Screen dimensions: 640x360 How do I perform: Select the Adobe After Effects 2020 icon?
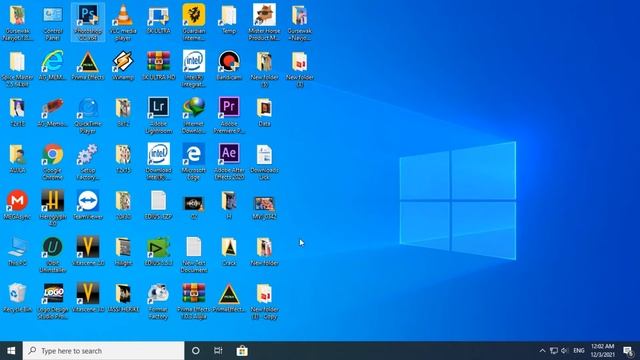pos(229,162)
